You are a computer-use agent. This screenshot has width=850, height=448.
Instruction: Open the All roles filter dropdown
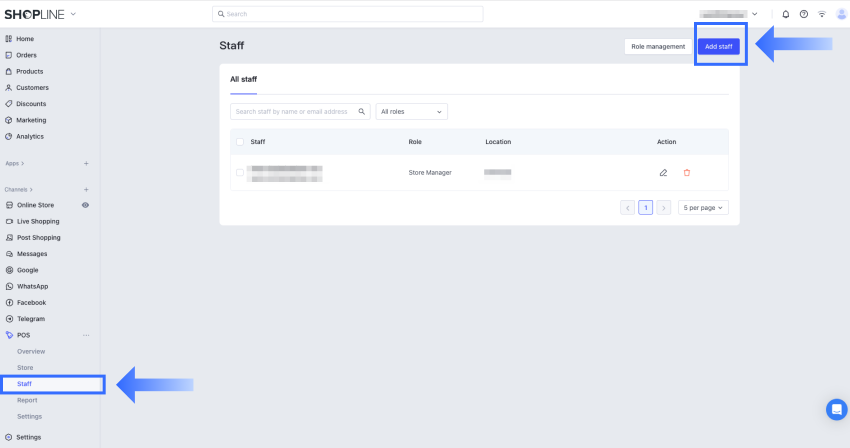point(411,112)
